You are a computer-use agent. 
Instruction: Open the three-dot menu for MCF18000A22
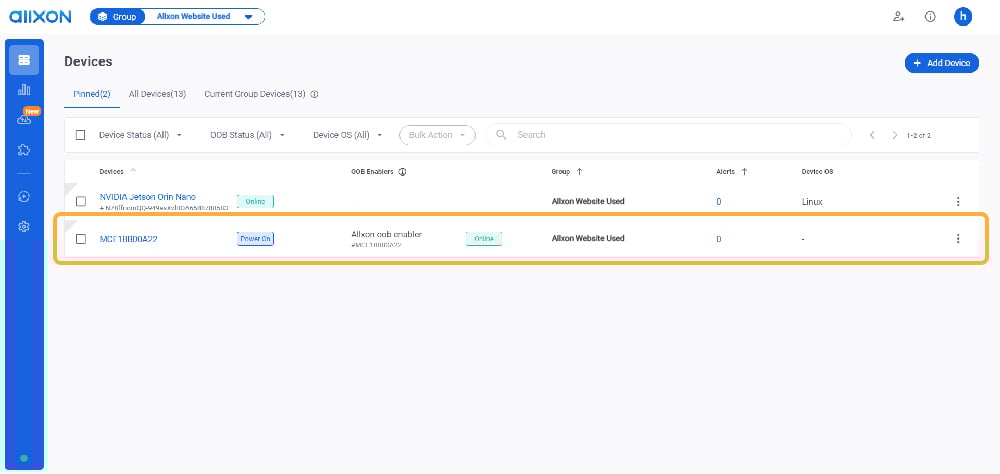click(x=958, y=239)
